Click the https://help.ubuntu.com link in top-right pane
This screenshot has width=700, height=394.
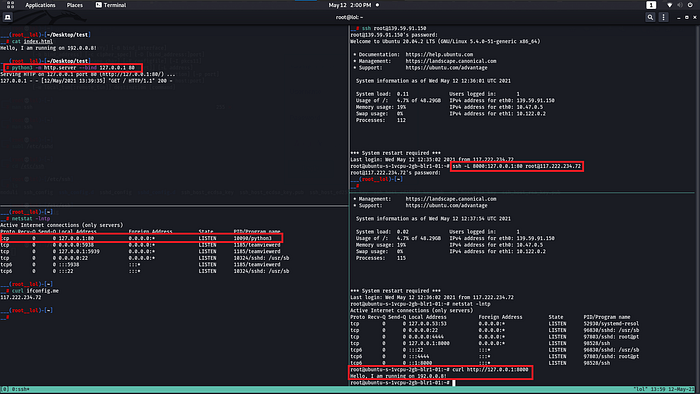pos(439,54)
